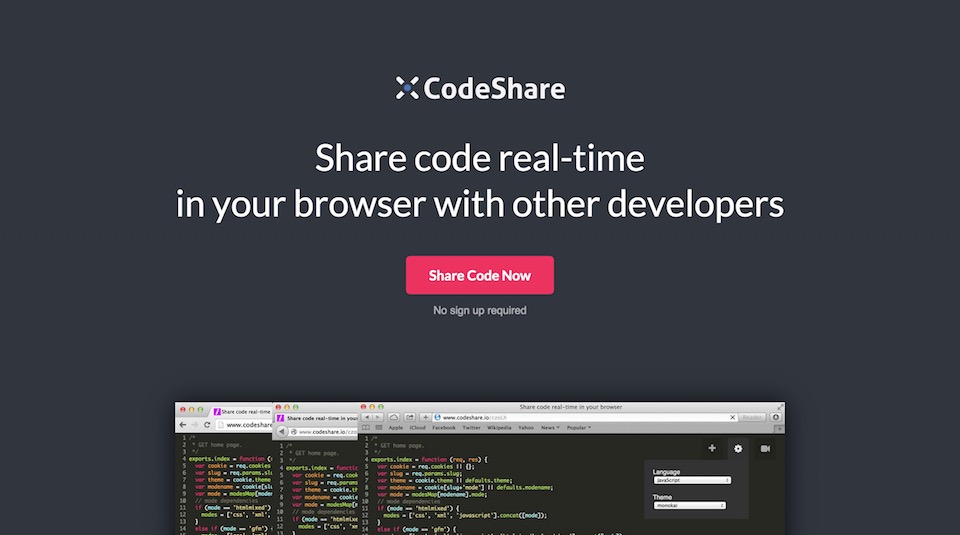Click the Wikipedia bookmark
The width and height of the screenshot is (960, 535).
[x=499, y=428]
